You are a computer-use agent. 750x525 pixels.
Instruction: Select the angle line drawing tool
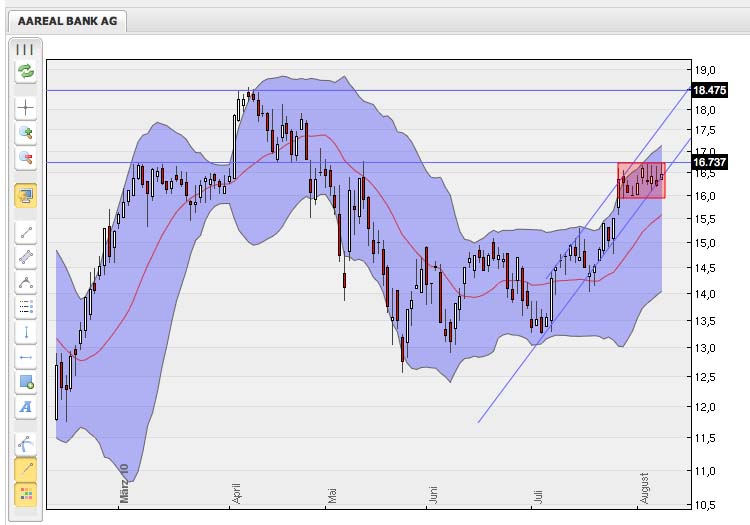[x=26, y=283]
